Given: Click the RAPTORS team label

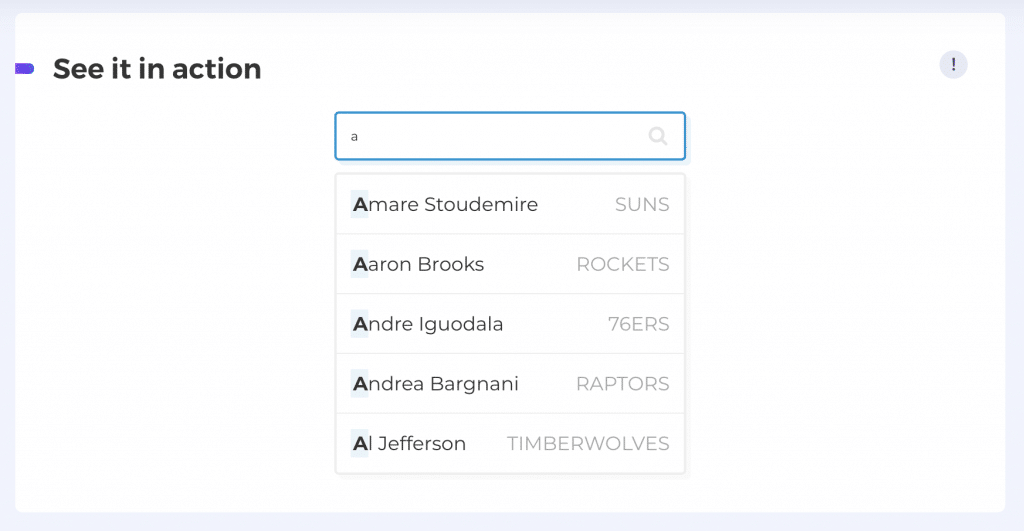Looking at the screenshot, I should coord(622,383).
